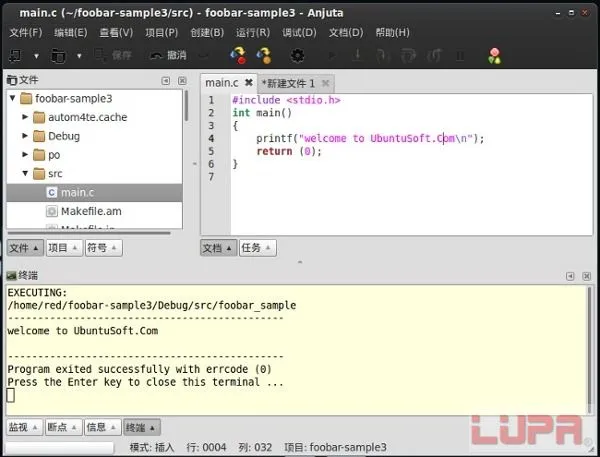
Task: Open the 调试(D) debug menu
Action: (x=299, y=33)
